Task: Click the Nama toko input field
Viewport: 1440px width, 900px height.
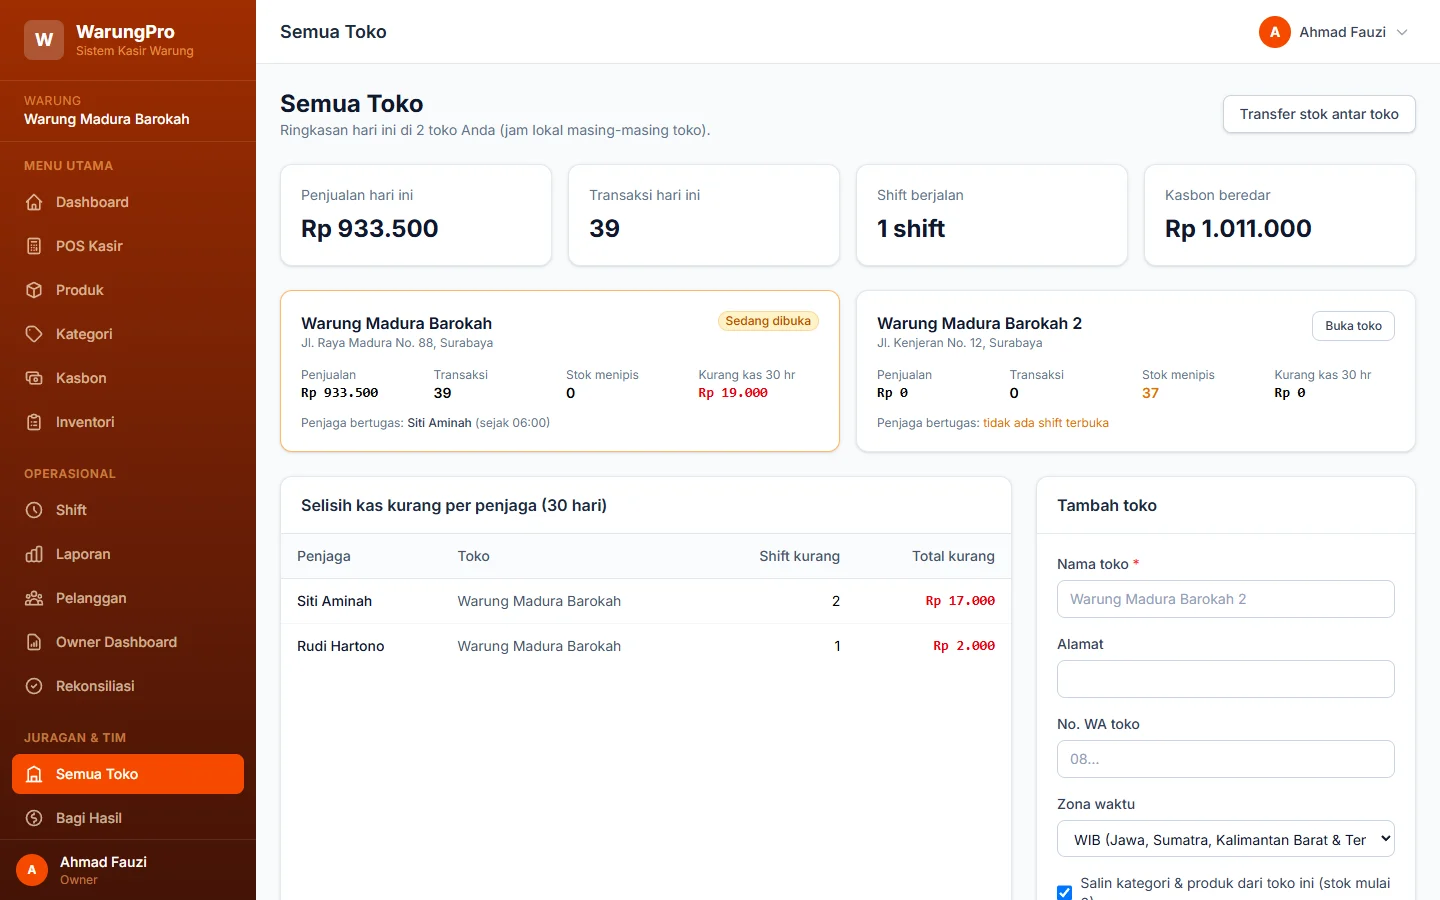Action: pyautogui.click(x=1226, y=599)
